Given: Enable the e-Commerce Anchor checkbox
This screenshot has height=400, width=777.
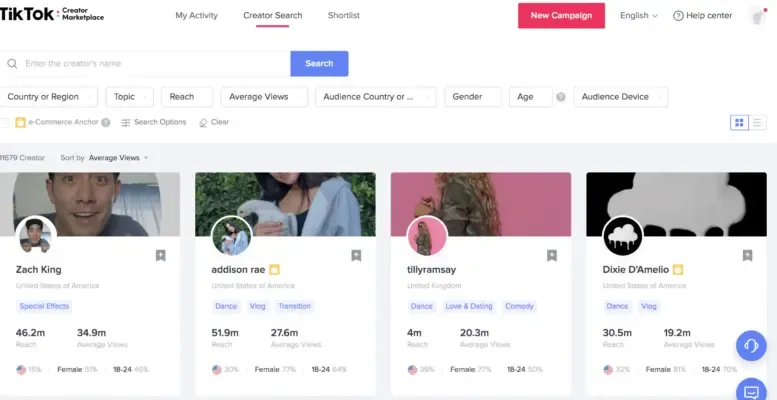Looking at the screenshot, I should click(x=4, y=122).
